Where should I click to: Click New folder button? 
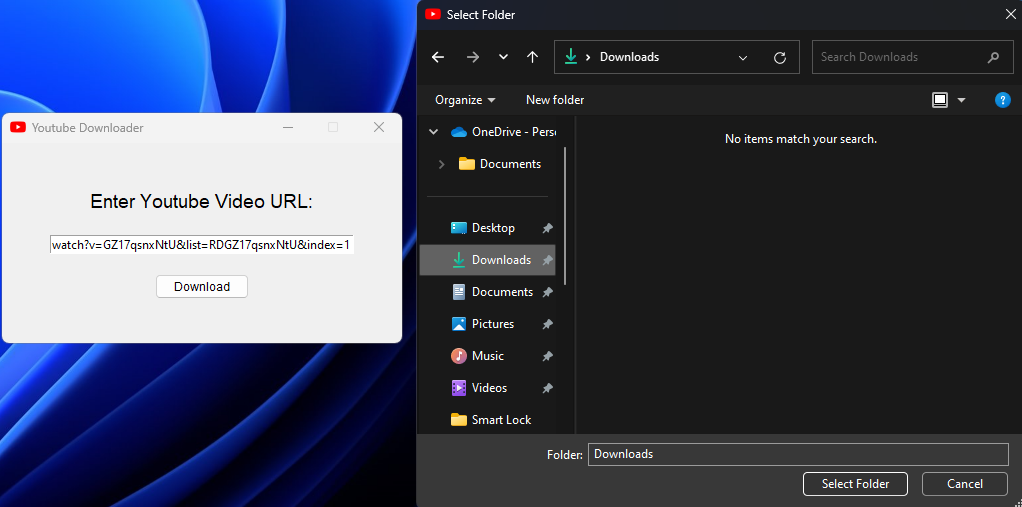[555, 100]
